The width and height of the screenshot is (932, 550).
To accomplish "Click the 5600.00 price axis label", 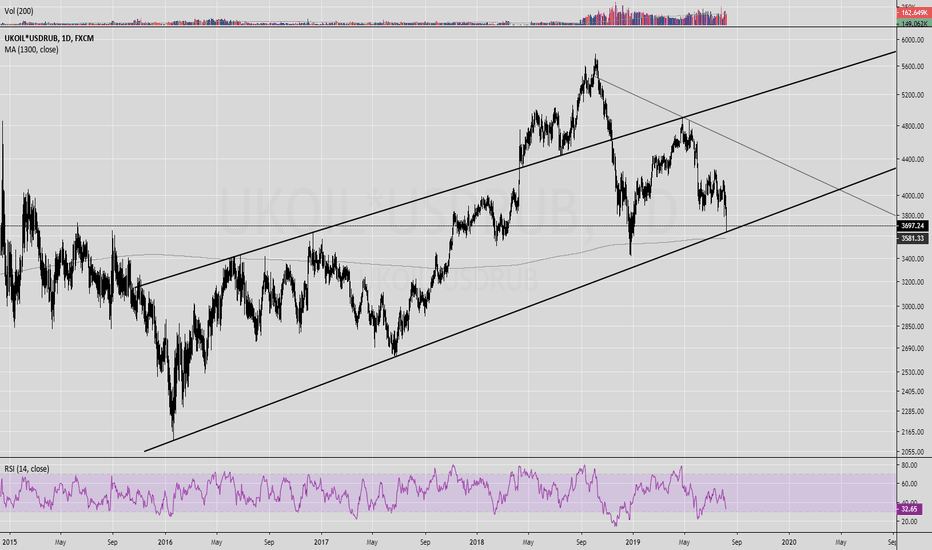I will click(x=912, y=67).
